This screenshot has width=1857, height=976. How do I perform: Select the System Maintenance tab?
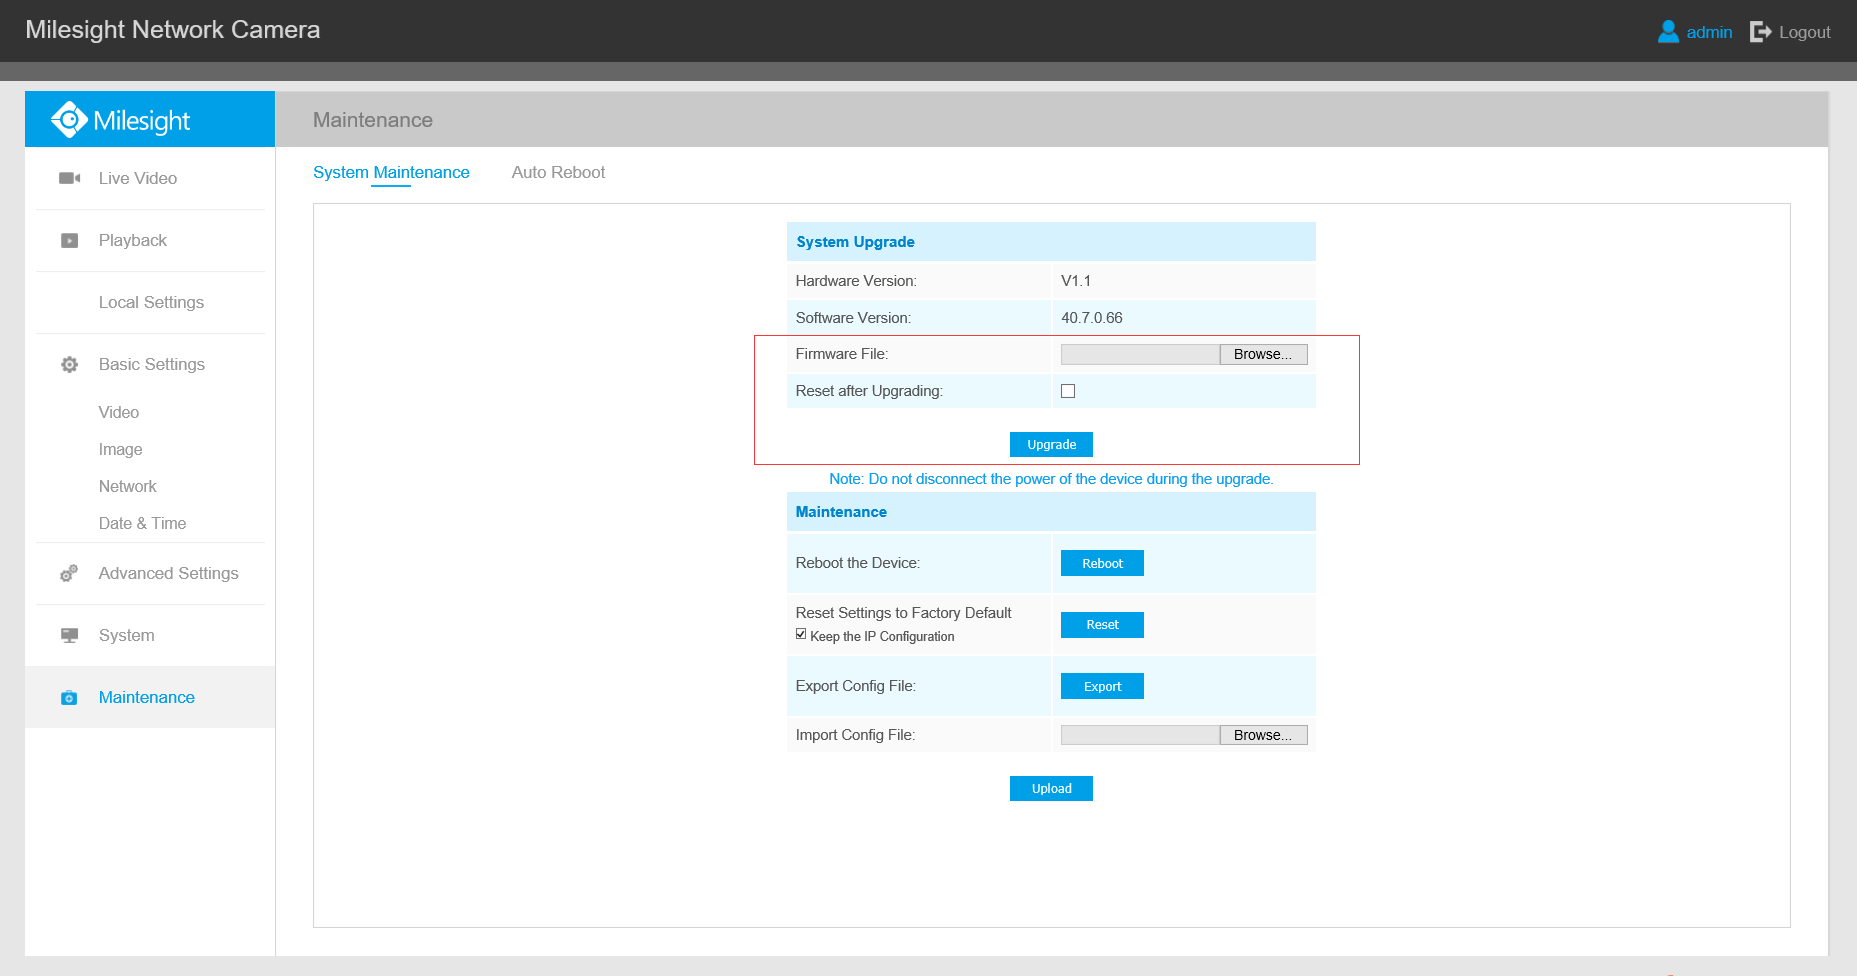391,172
